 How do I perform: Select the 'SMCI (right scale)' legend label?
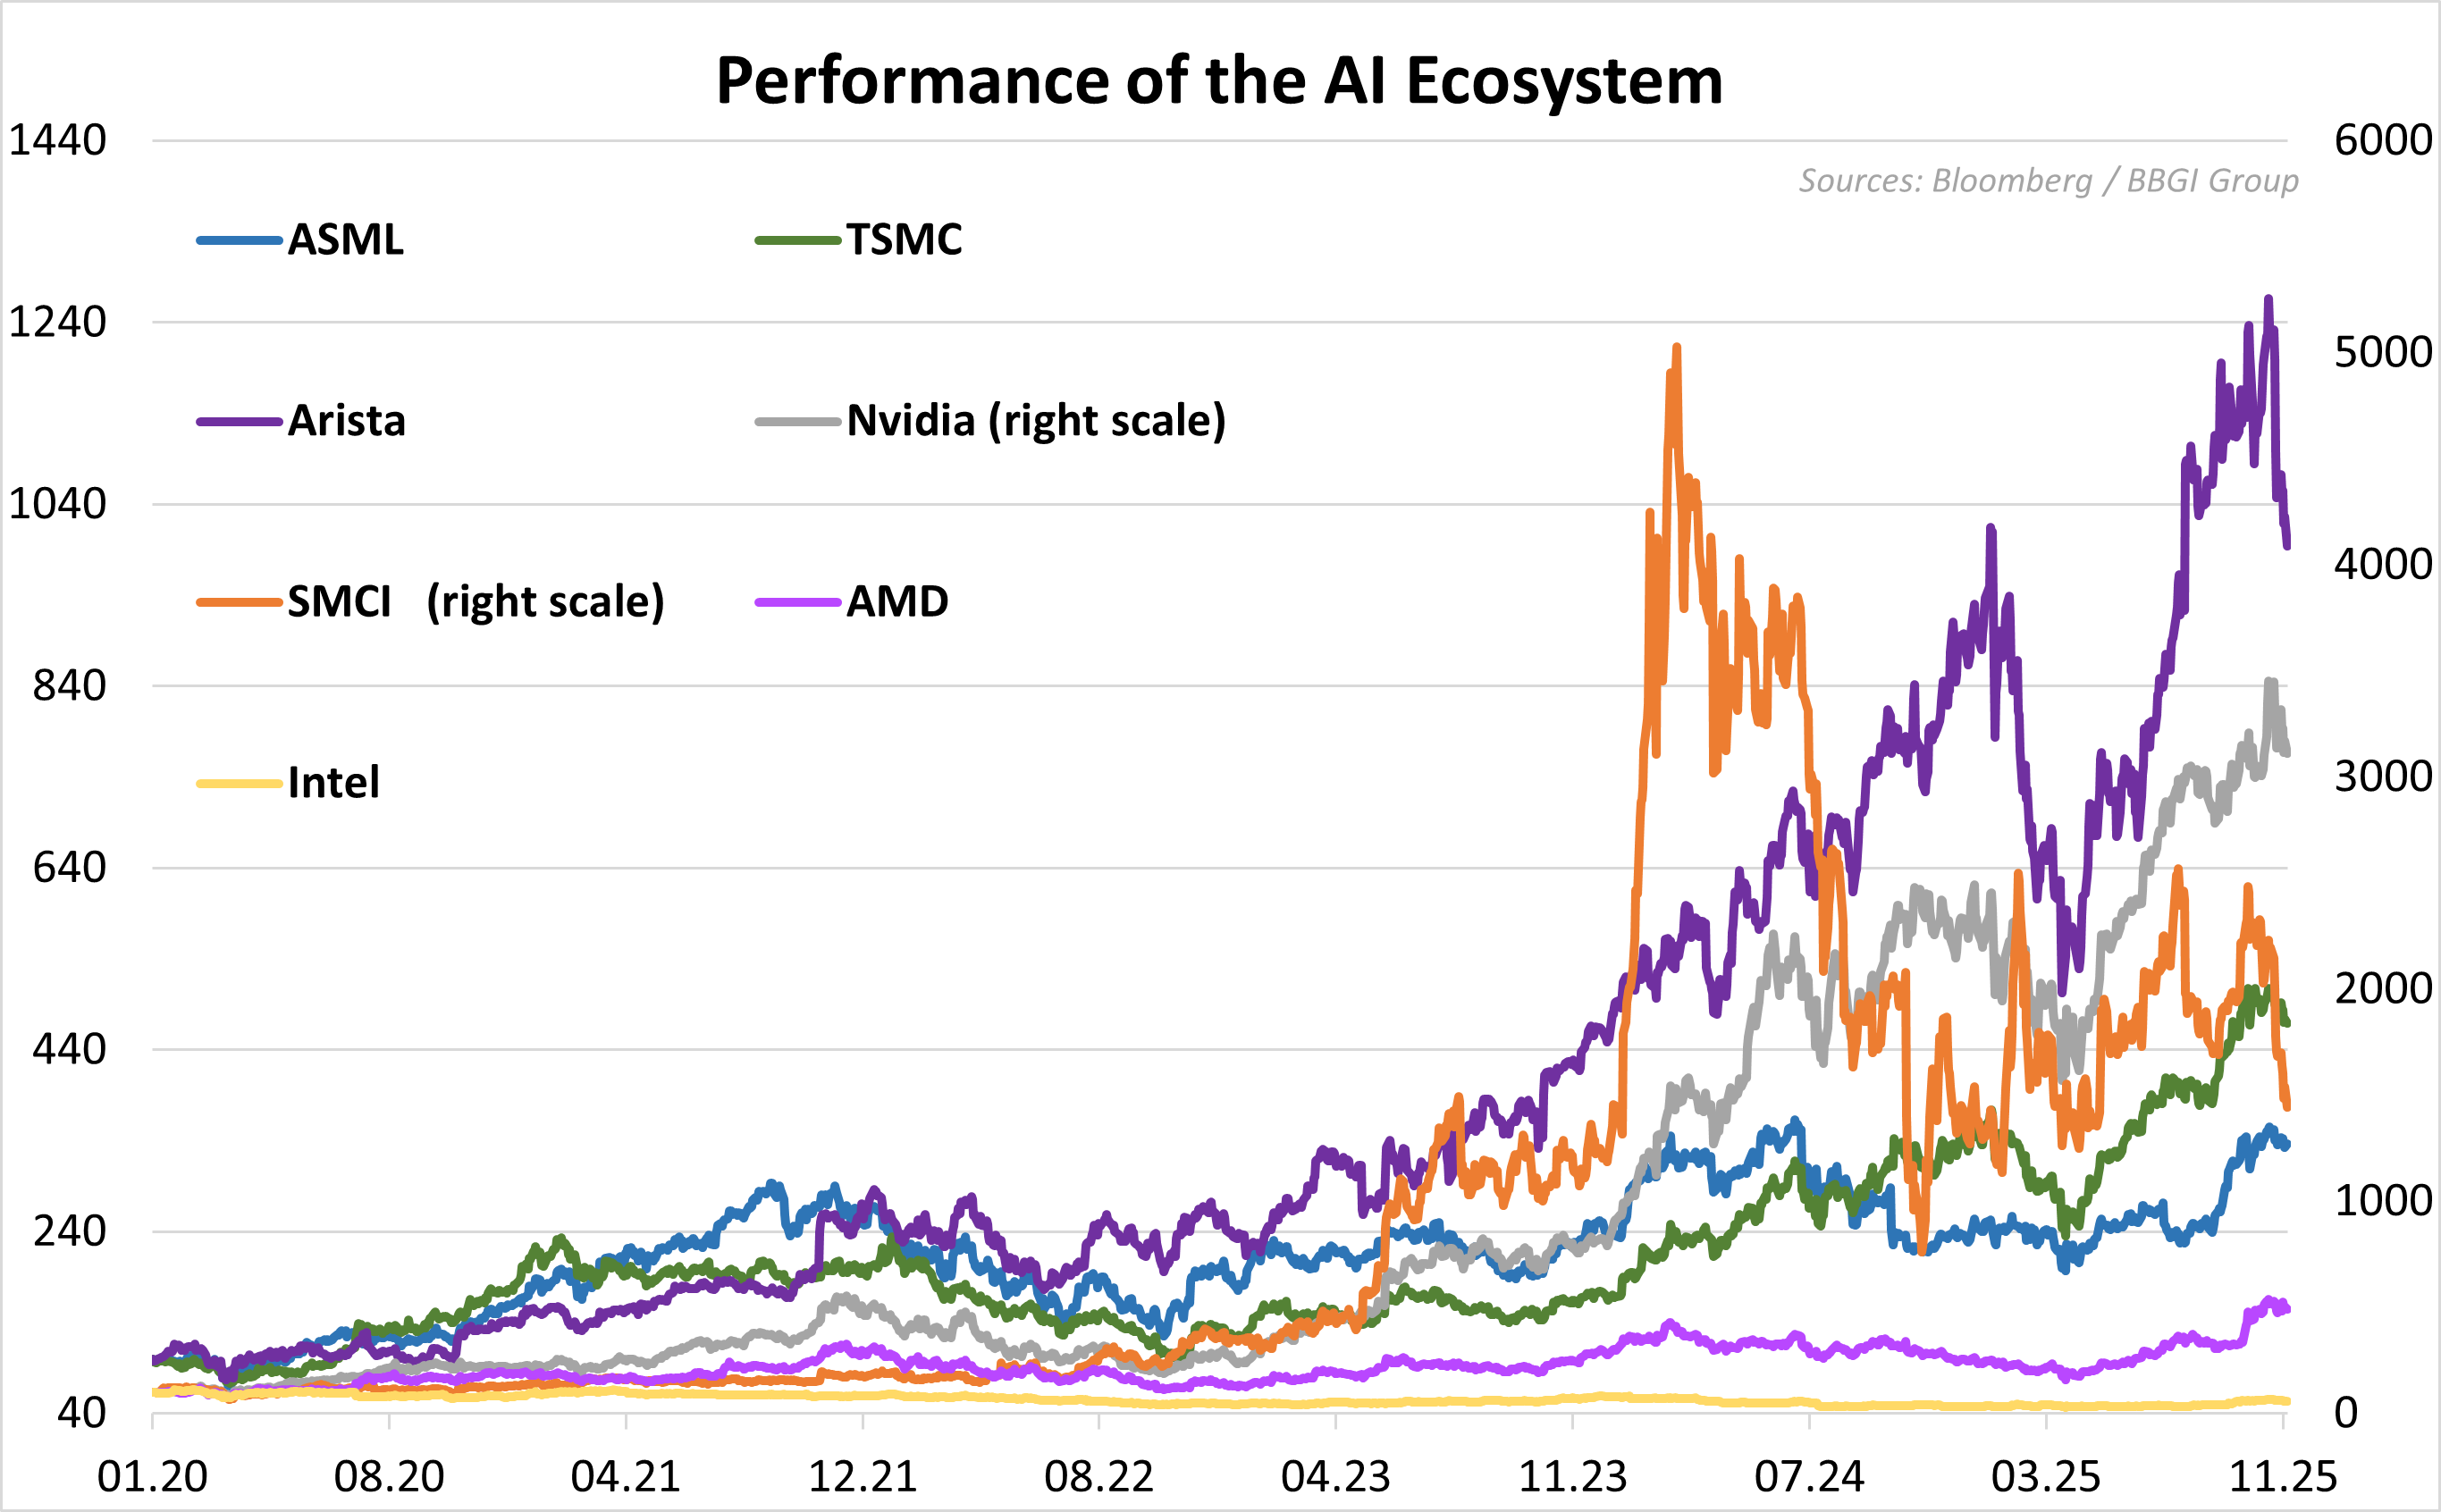[x=476, y=602]
